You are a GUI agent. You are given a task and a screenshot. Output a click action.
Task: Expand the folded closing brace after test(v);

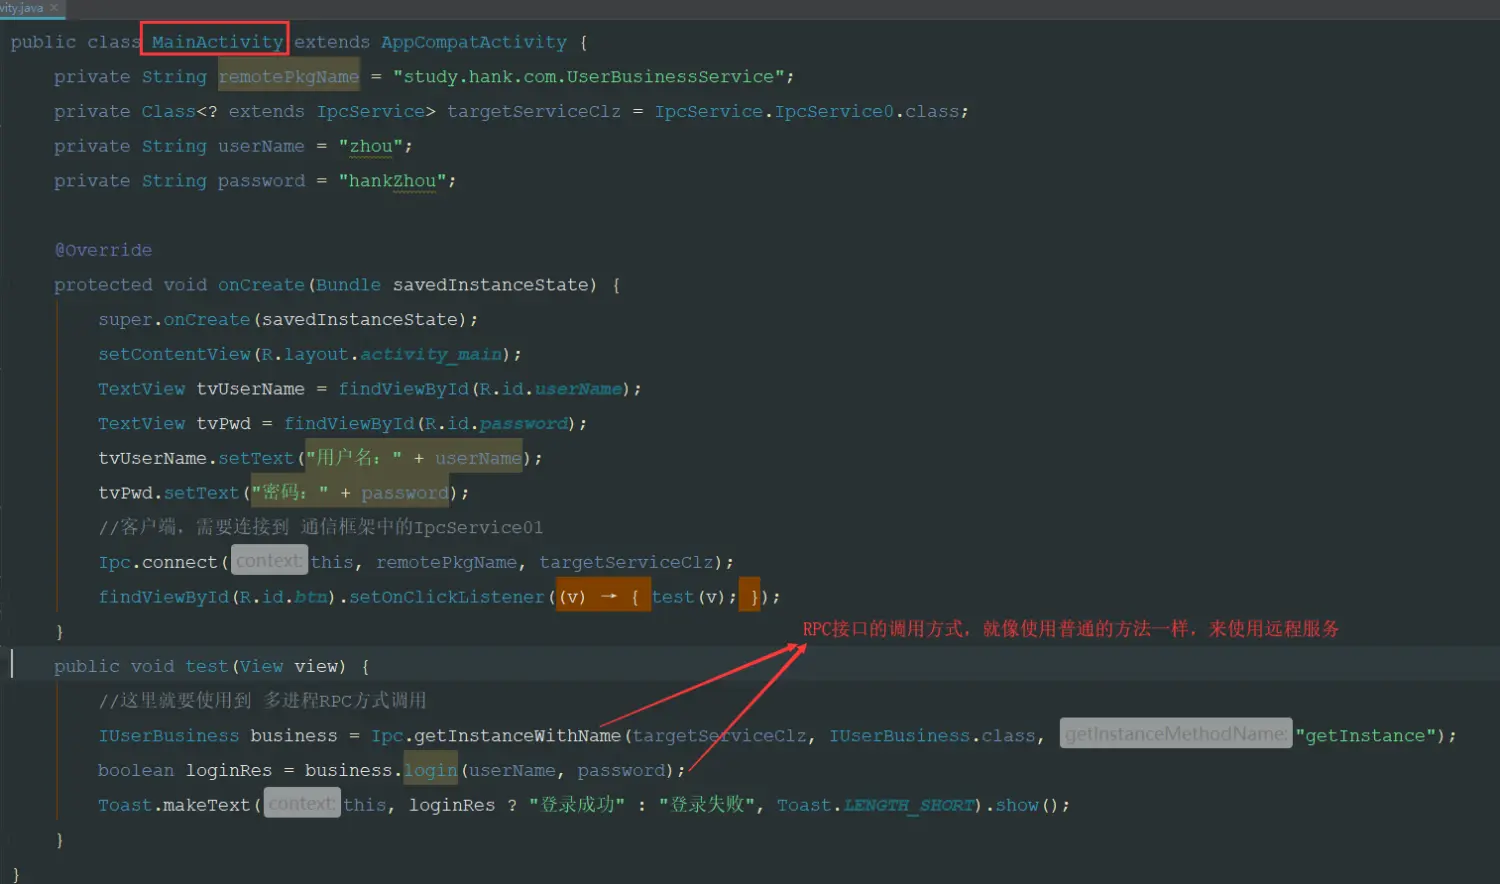[x=749, y=597]
